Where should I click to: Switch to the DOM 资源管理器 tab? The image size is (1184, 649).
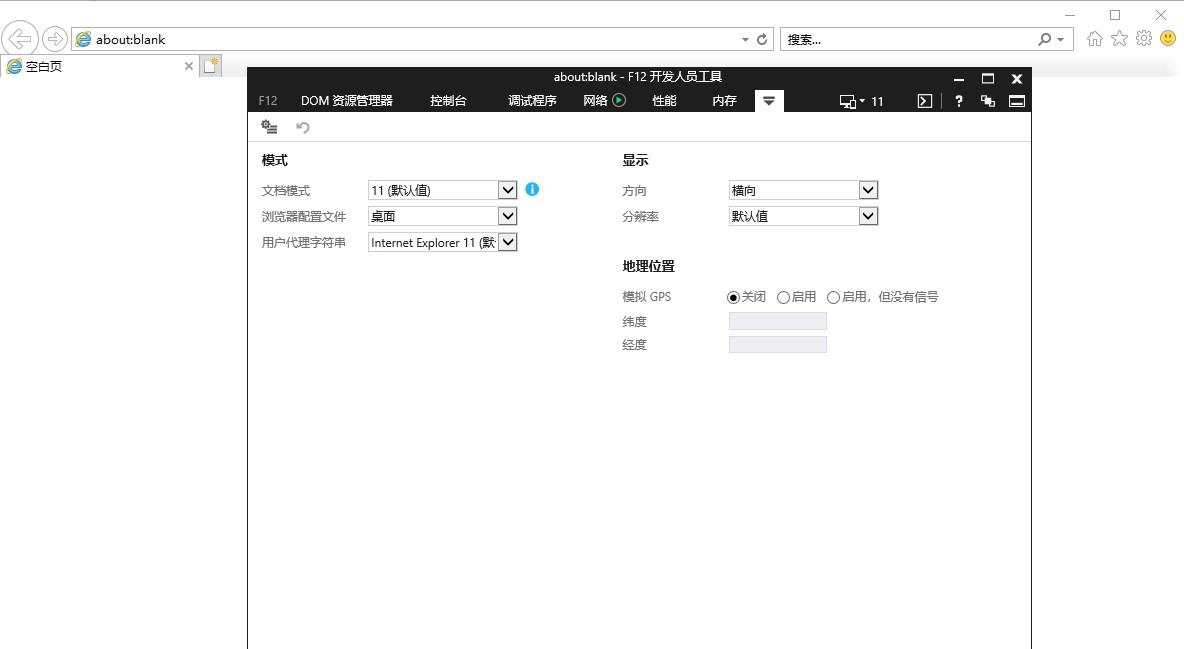pyautogui.click(x=347, y=100)
